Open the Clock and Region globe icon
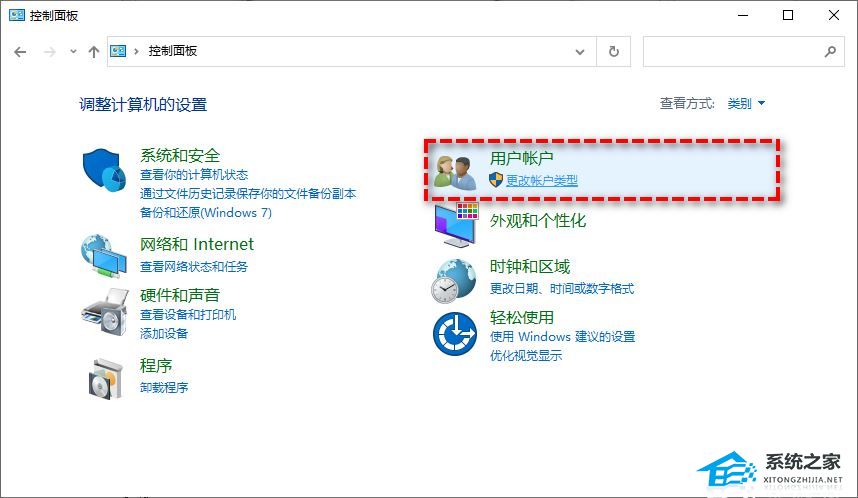 pyautogui.click(x=453, y=281)
